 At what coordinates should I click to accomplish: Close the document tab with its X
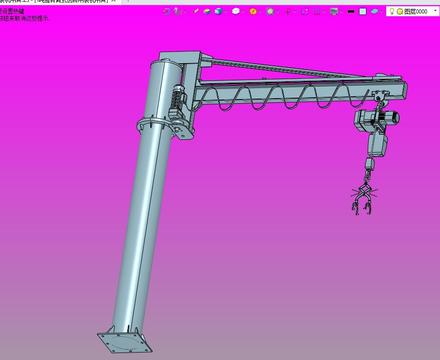tap(113, 1)
